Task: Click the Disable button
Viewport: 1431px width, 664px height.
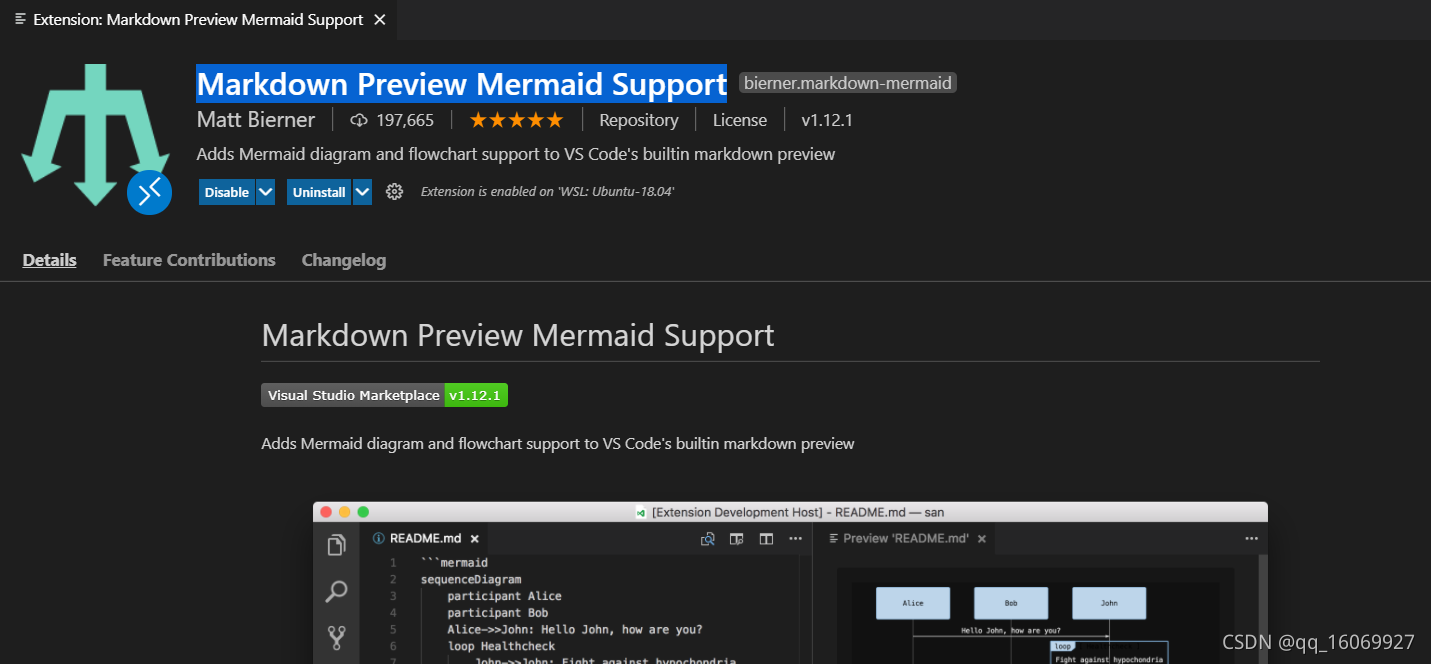Action: 227,192
